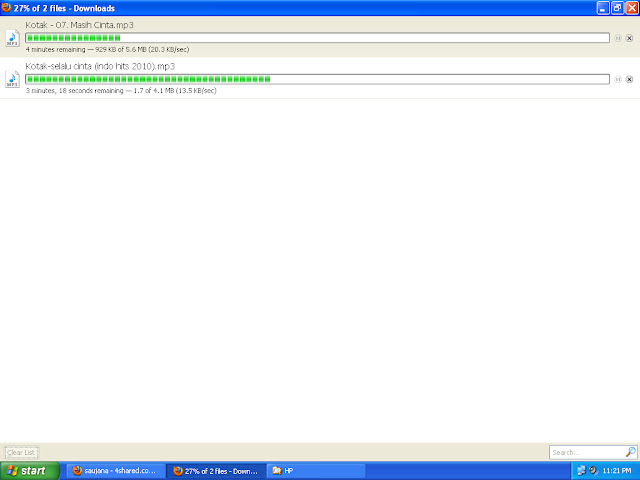Pause the Masih Cinta.mp3 download
Screen dimensions: 640x480
point(618,38)
